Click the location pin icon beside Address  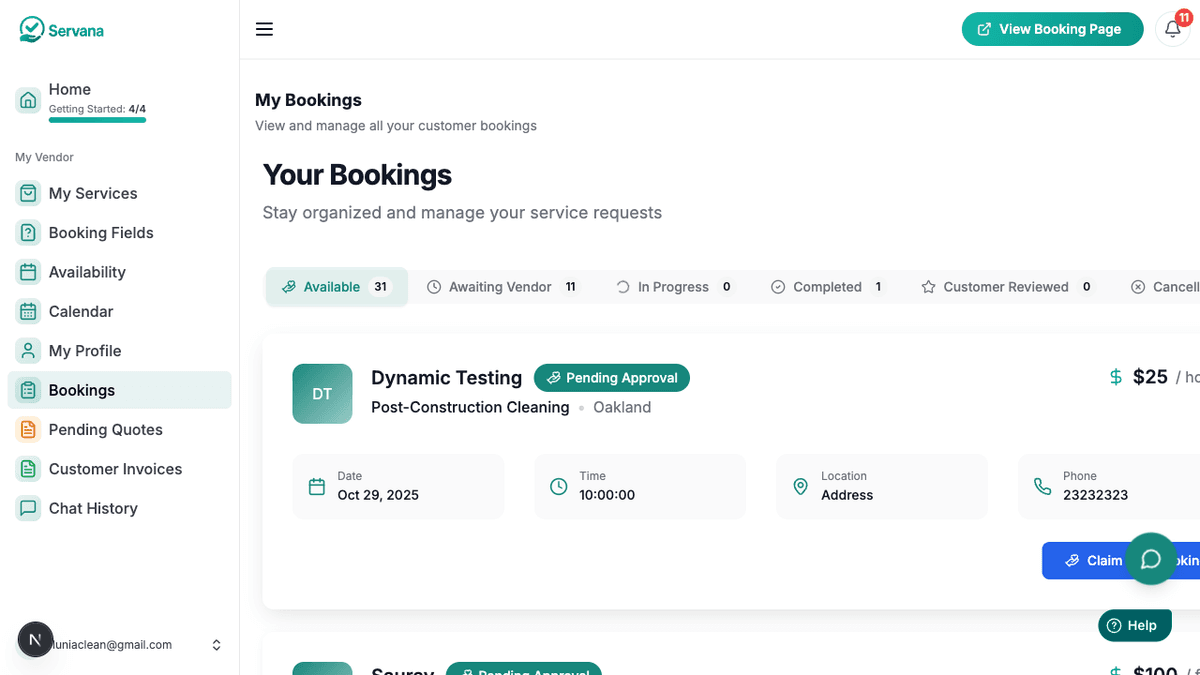tap(800, 487)
